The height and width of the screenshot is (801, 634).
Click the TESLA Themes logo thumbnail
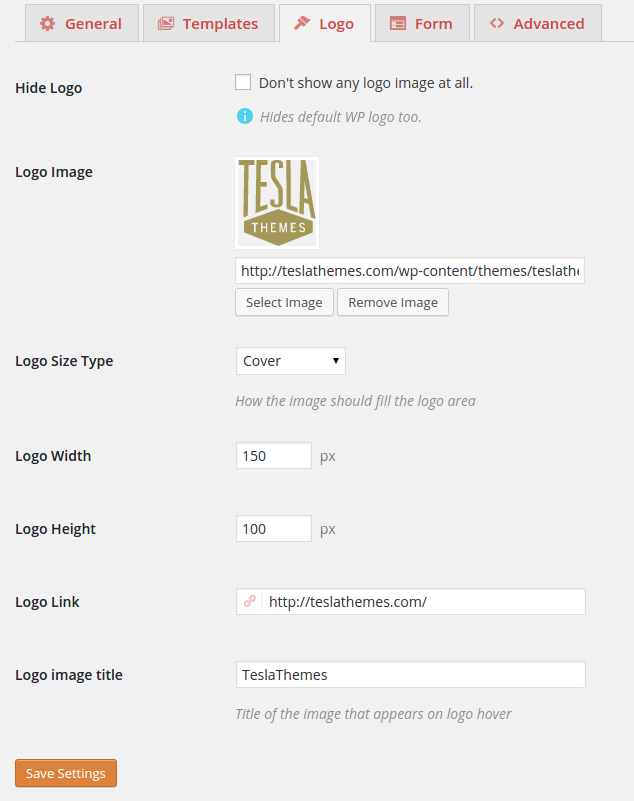point(276,201)
